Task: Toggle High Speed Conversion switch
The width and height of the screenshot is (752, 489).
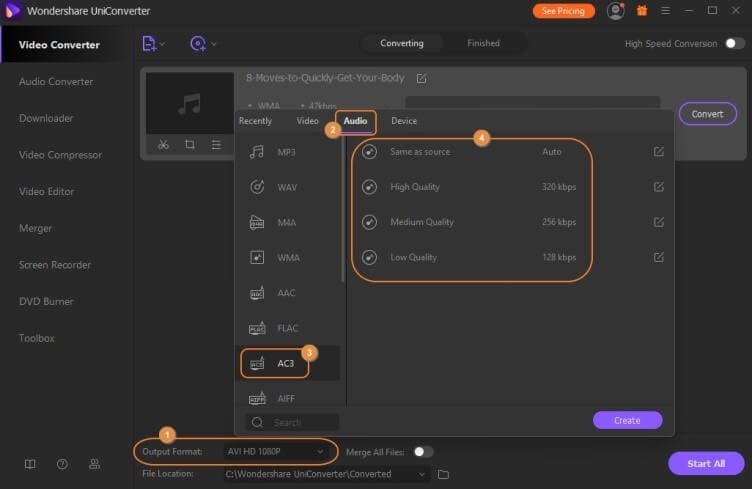Action: point(734,44)
